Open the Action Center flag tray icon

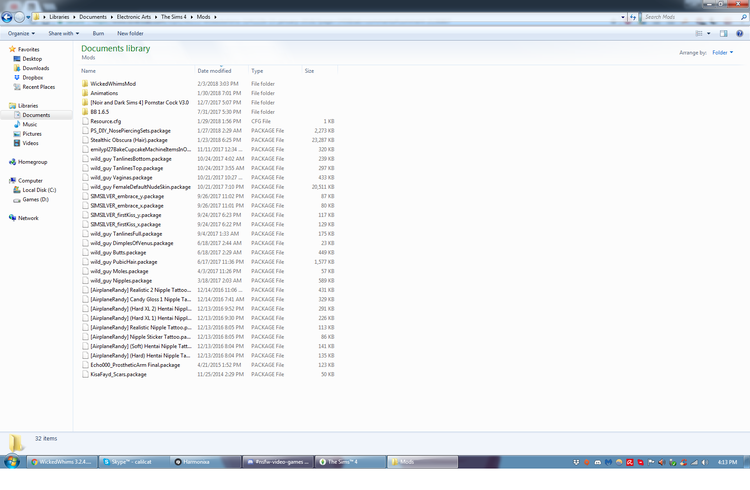[x=651, y=462]
